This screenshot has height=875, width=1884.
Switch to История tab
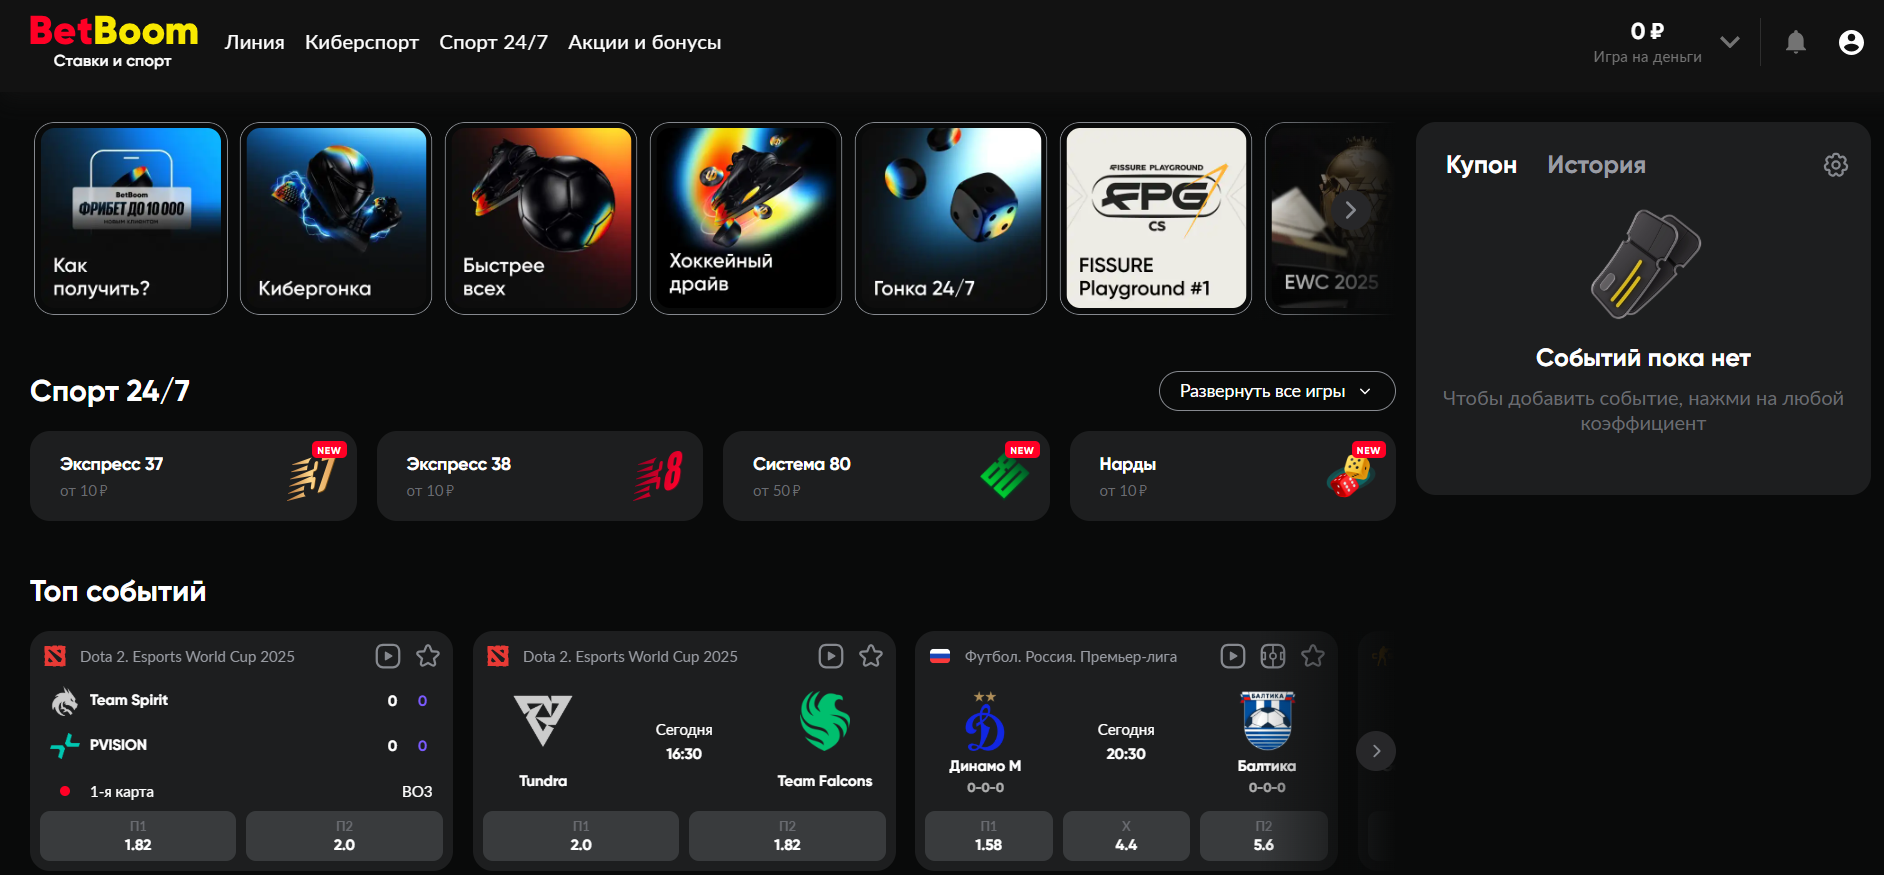click(1596, 165)
